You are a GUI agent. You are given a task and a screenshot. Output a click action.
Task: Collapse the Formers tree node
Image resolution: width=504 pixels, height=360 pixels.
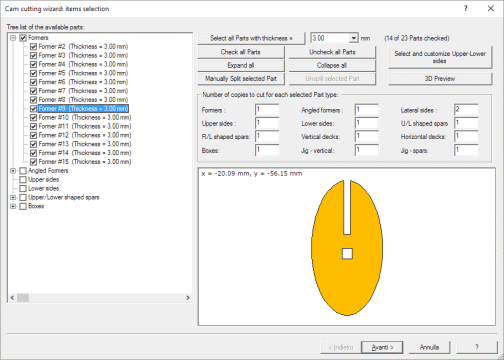click(13, 38)
